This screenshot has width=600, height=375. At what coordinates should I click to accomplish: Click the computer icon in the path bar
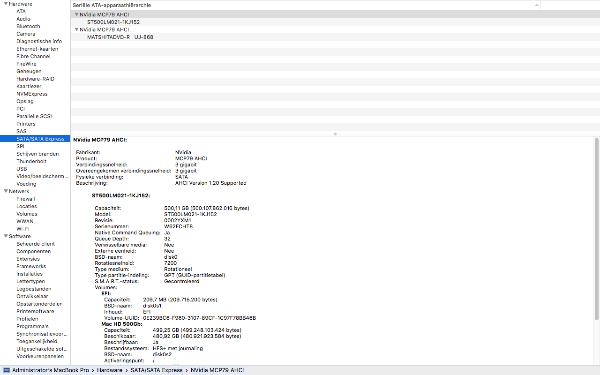tap(6, 370)
